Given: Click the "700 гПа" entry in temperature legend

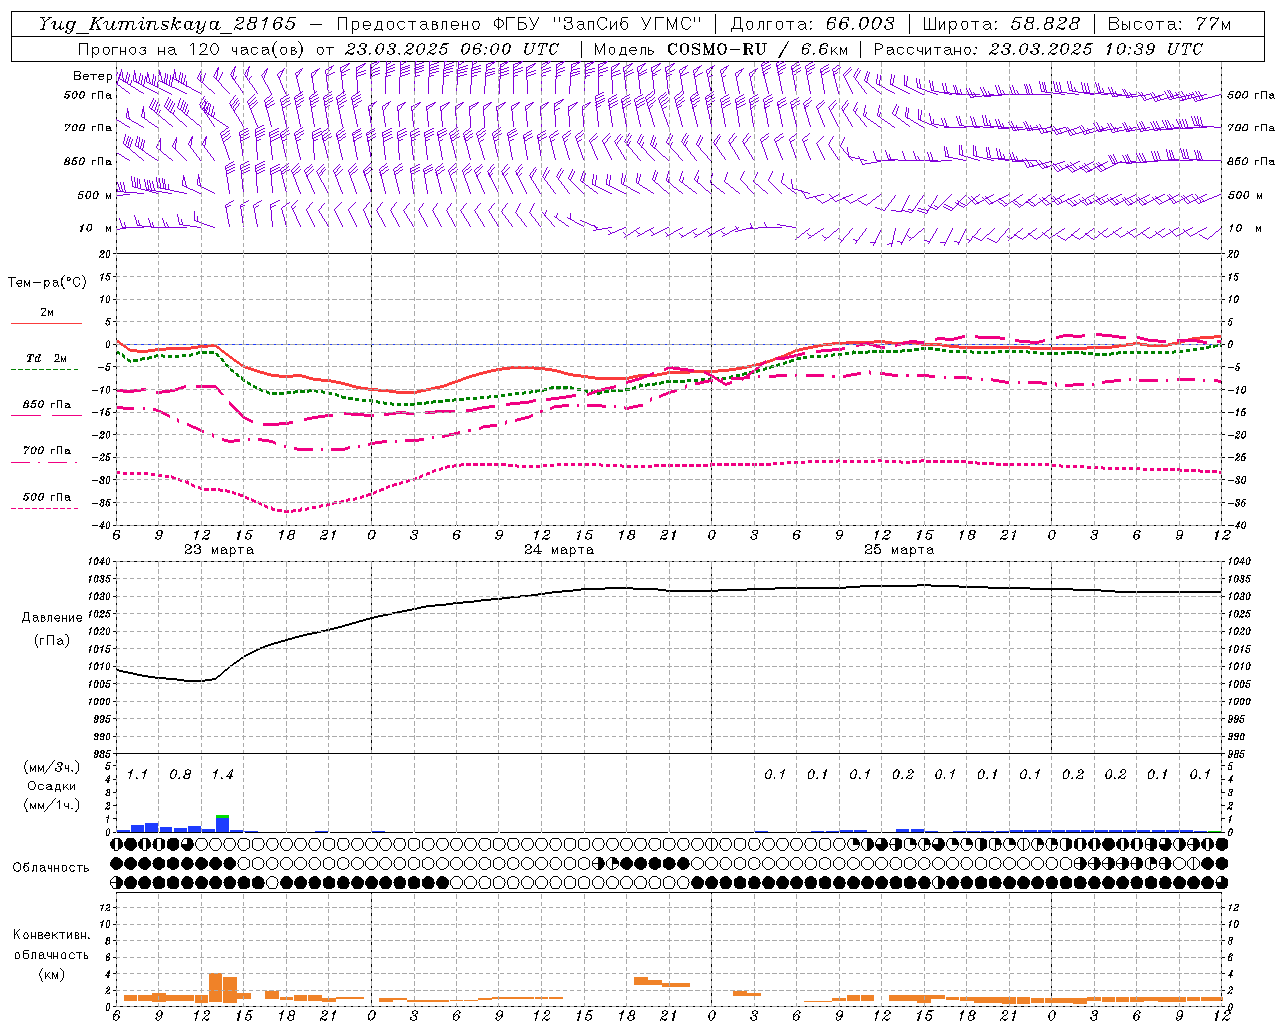Looking at the screenshot, I should click(46, 451).
